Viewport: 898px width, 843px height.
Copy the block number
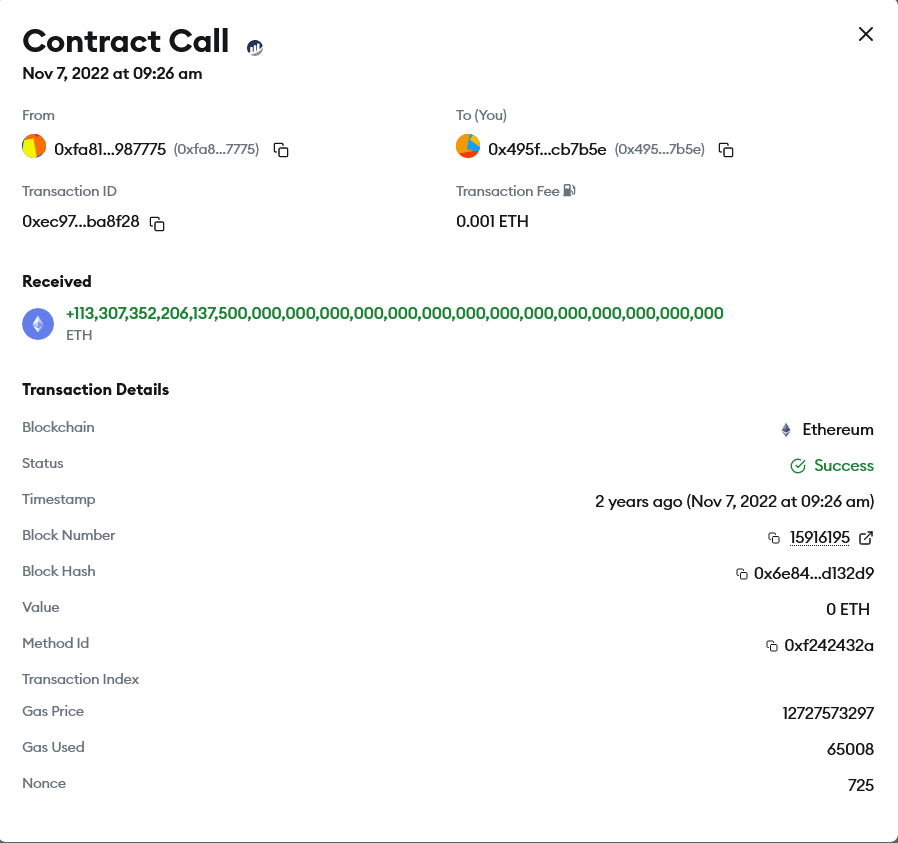[774, 538]
